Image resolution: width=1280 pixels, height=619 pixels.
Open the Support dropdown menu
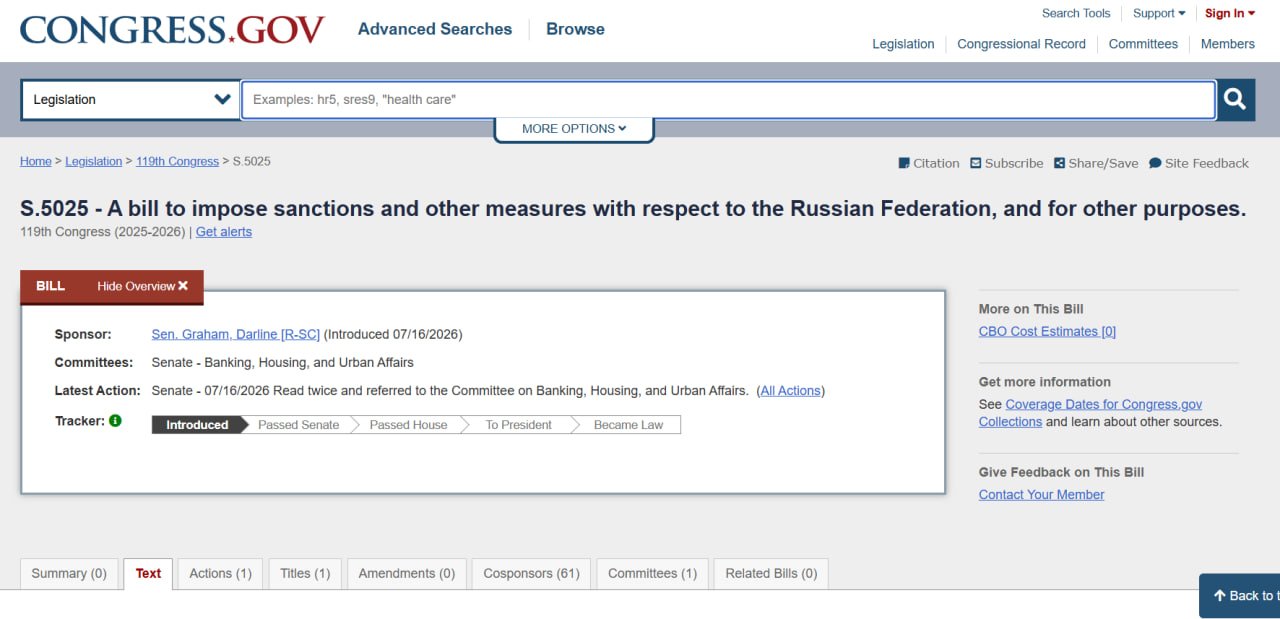click(x=1159, y=13)
